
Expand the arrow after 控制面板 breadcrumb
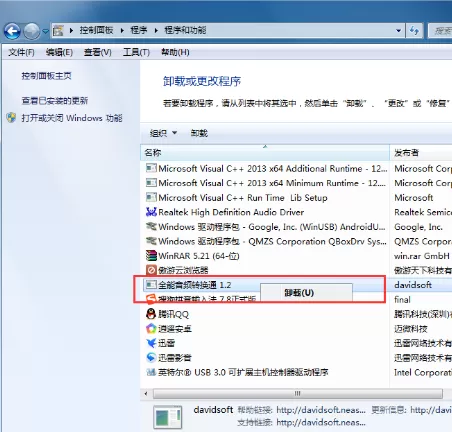pyautogui.click(x=122, y=31)
